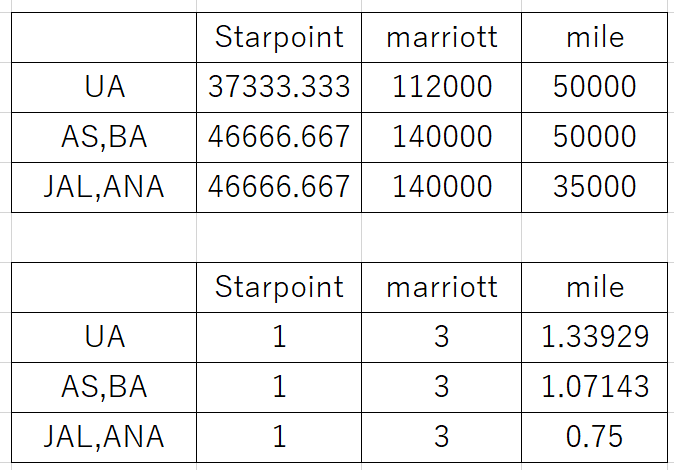Click the UA label beside 37333.333
Viewport: 674px width, 470px height.
[104, 87]
